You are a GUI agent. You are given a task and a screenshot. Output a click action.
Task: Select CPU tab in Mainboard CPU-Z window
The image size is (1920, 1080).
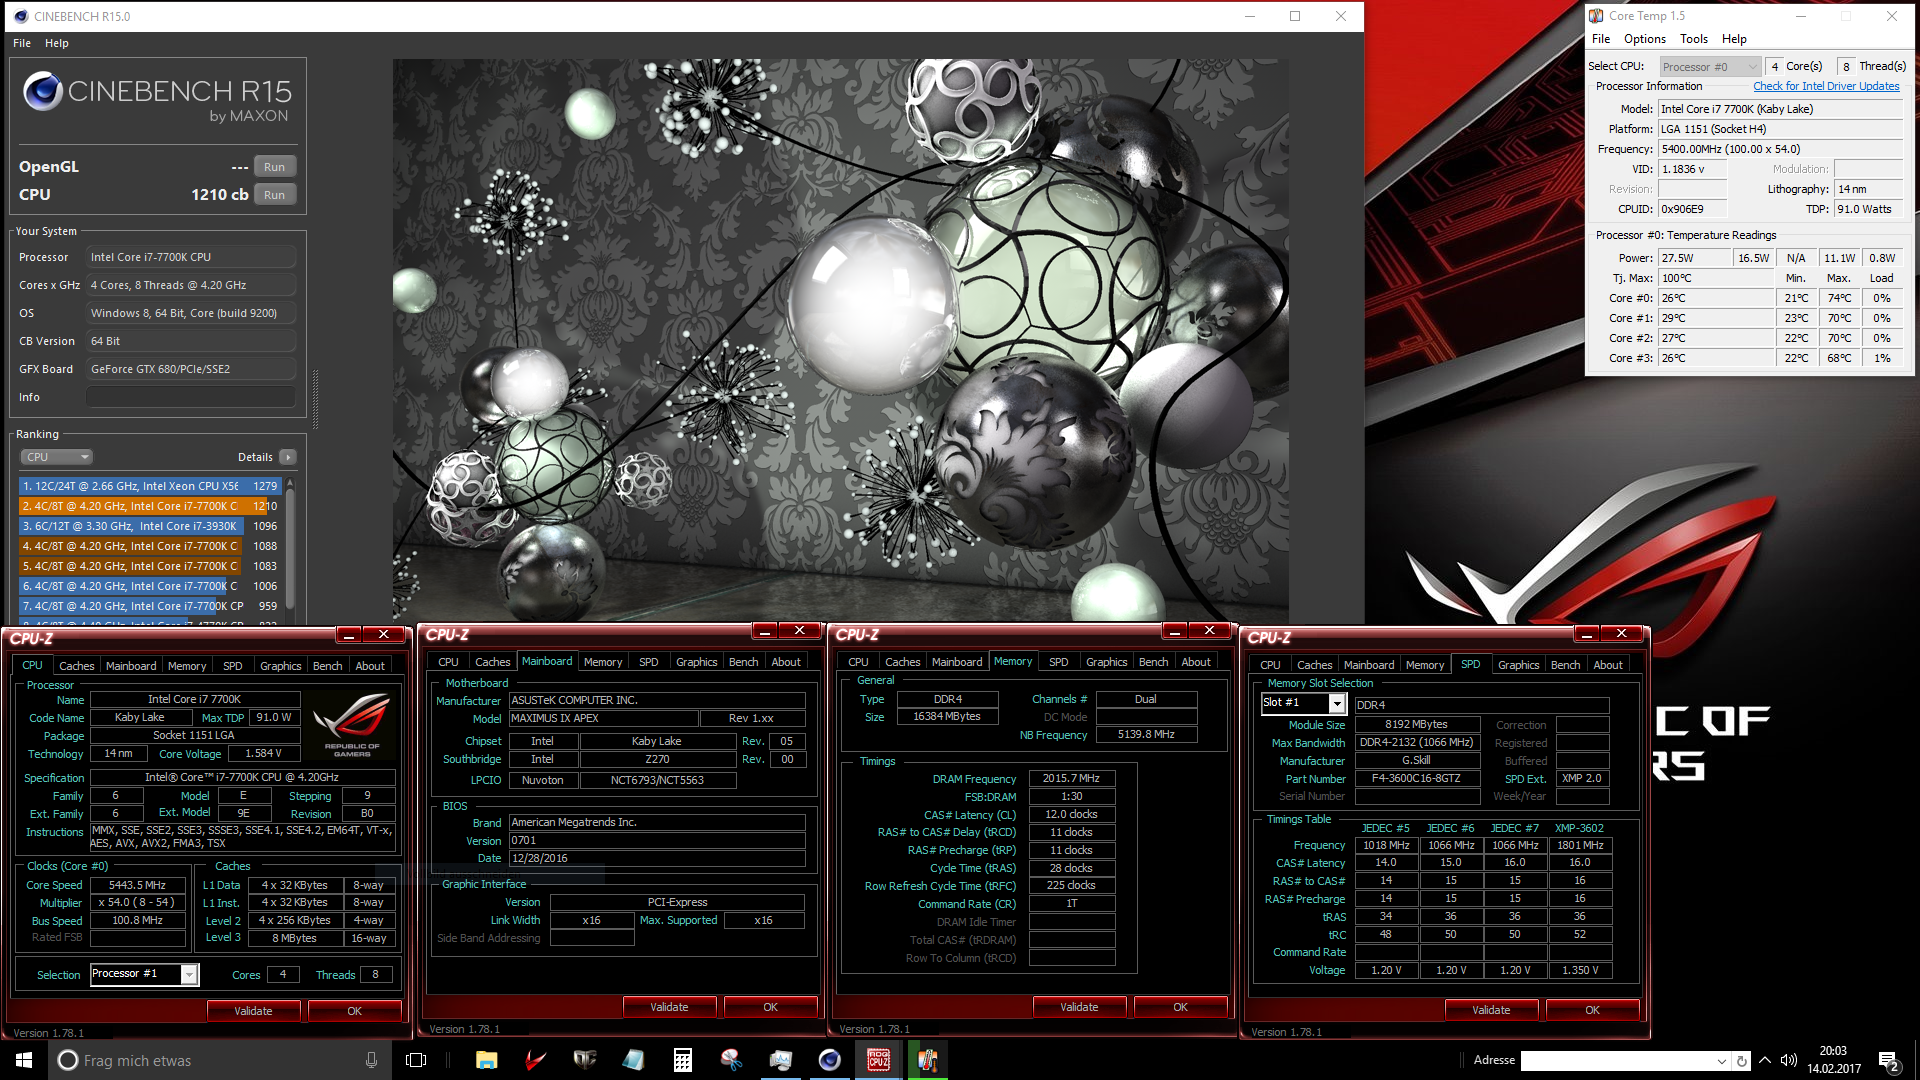[449, 662]
